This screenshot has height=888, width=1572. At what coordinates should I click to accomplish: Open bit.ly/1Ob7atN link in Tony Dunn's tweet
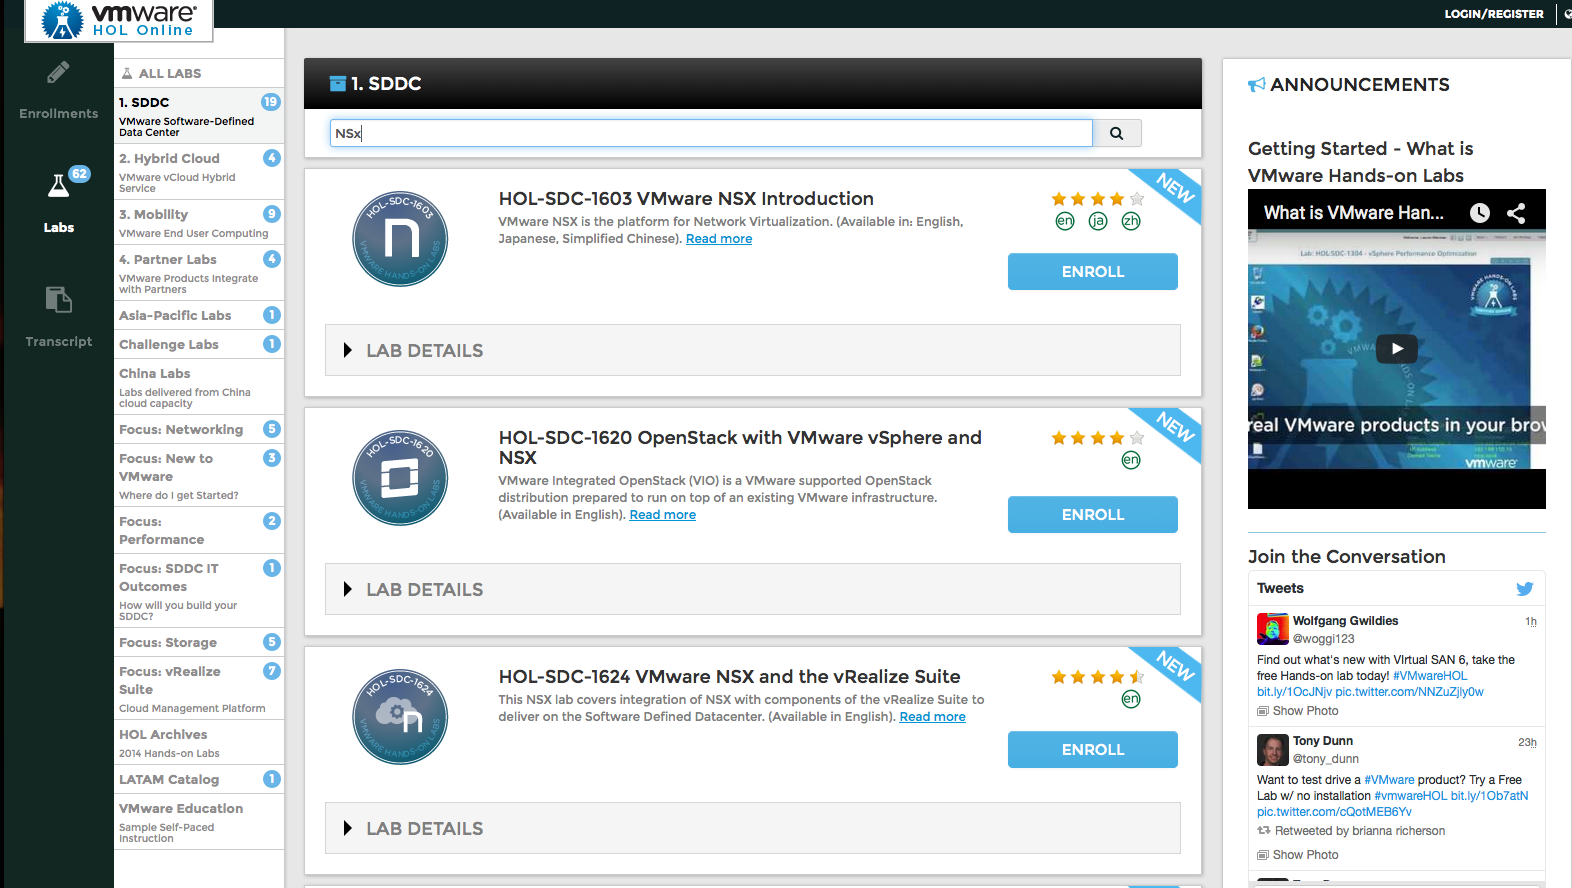point(1490,796)
